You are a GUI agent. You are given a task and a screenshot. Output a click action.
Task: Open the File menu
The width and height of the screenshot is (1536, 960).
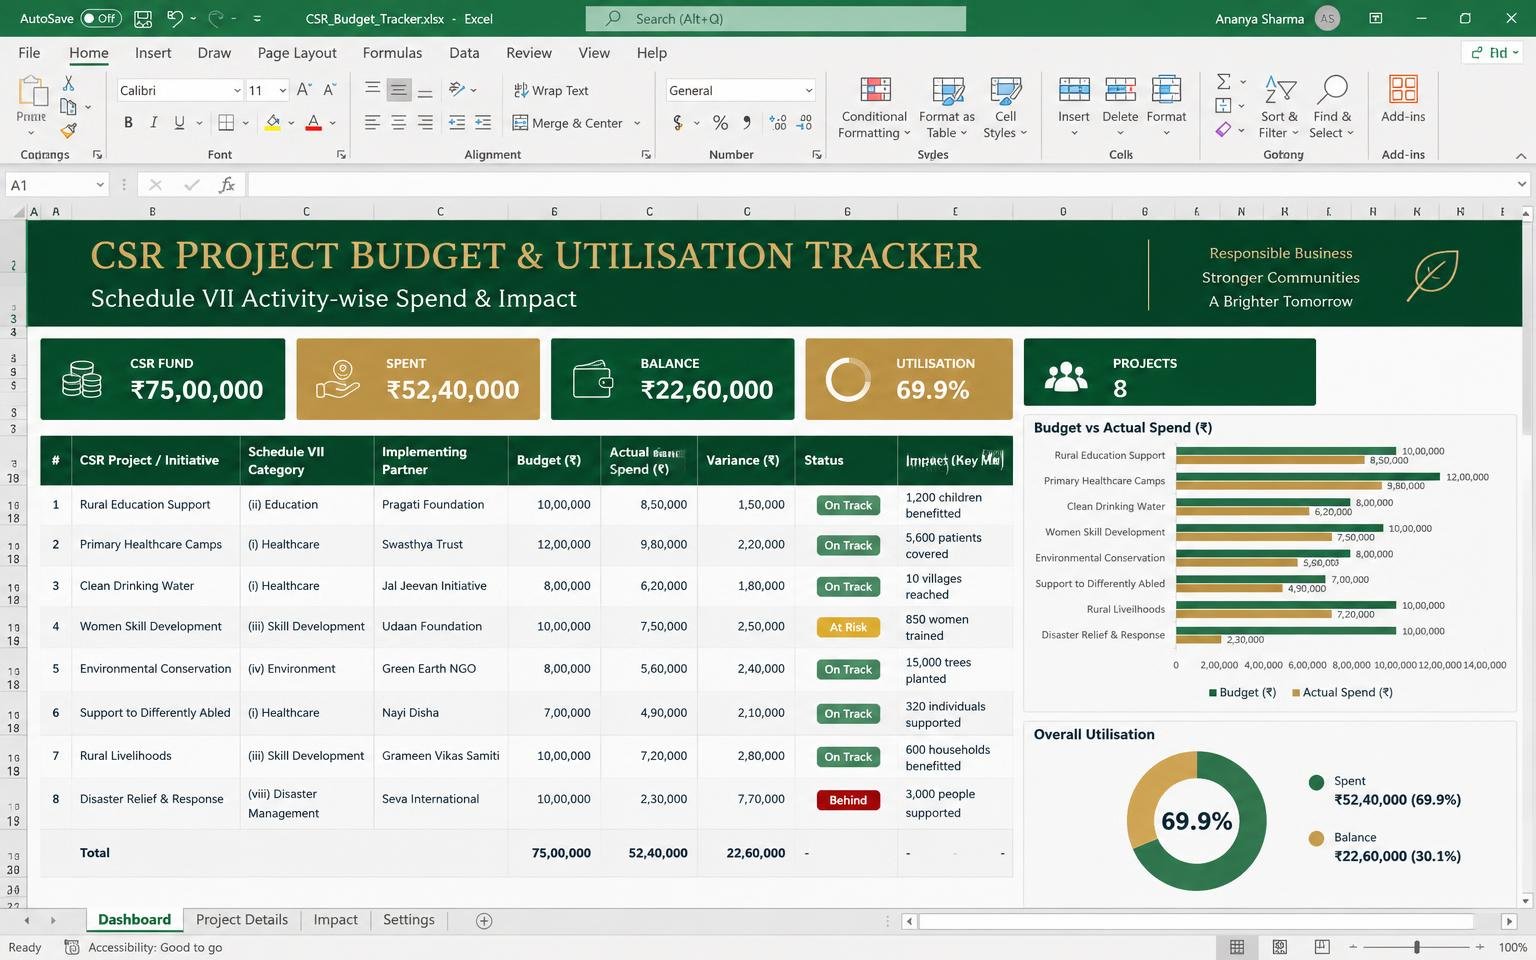(x=29, y=53)
